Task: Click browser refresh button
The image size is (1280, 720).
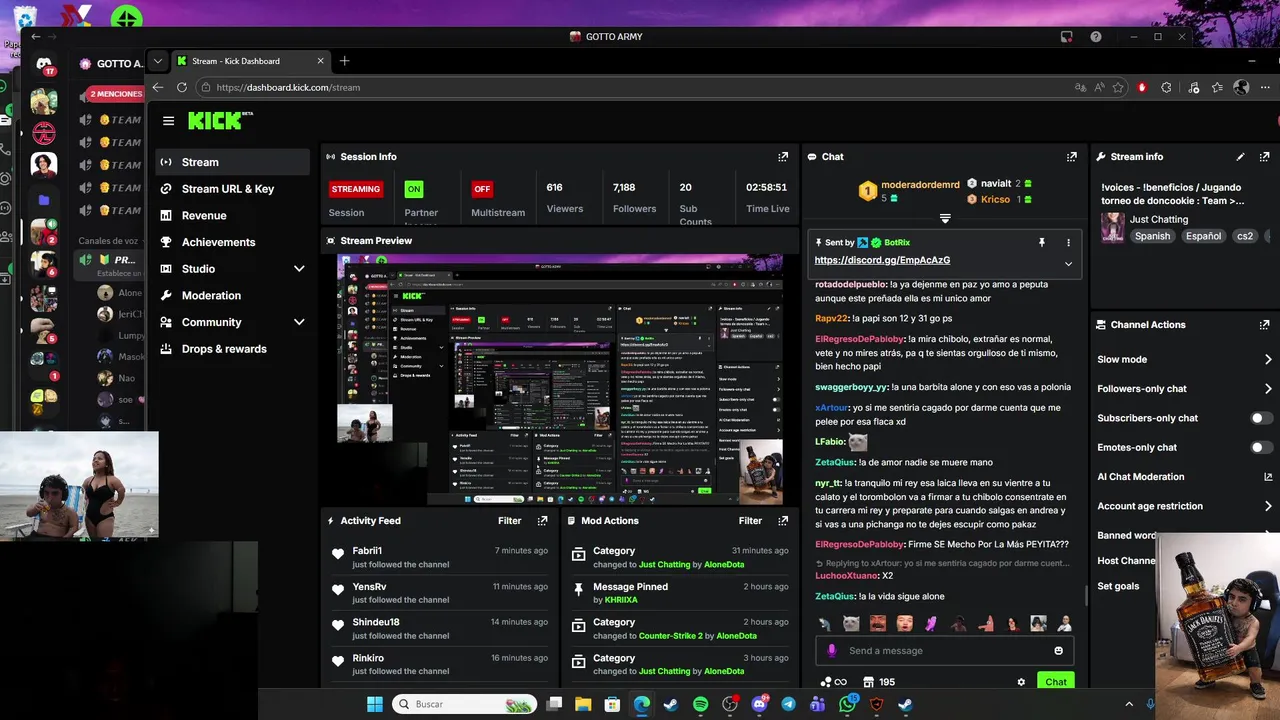Action: pyautogui.click(x=182, y=88)
